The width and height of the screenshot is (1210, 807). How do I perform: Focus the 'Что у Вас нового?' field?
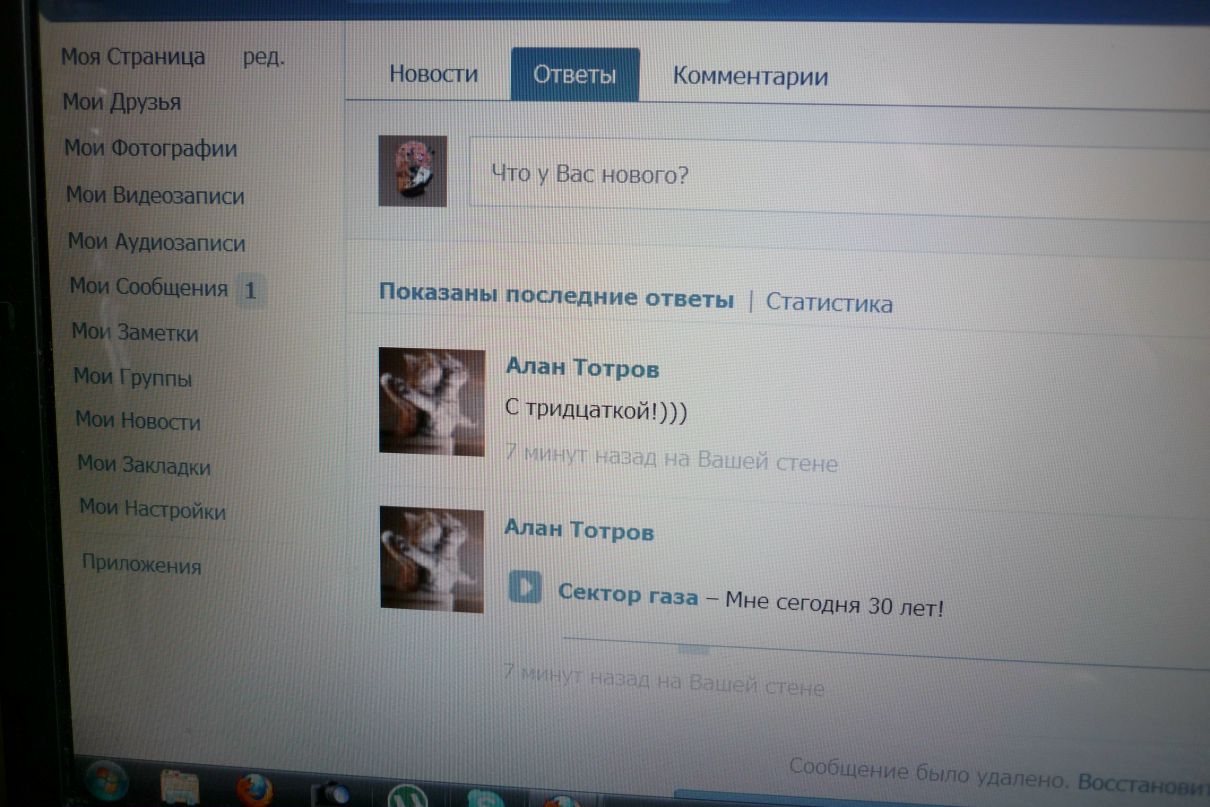(840, 177)
